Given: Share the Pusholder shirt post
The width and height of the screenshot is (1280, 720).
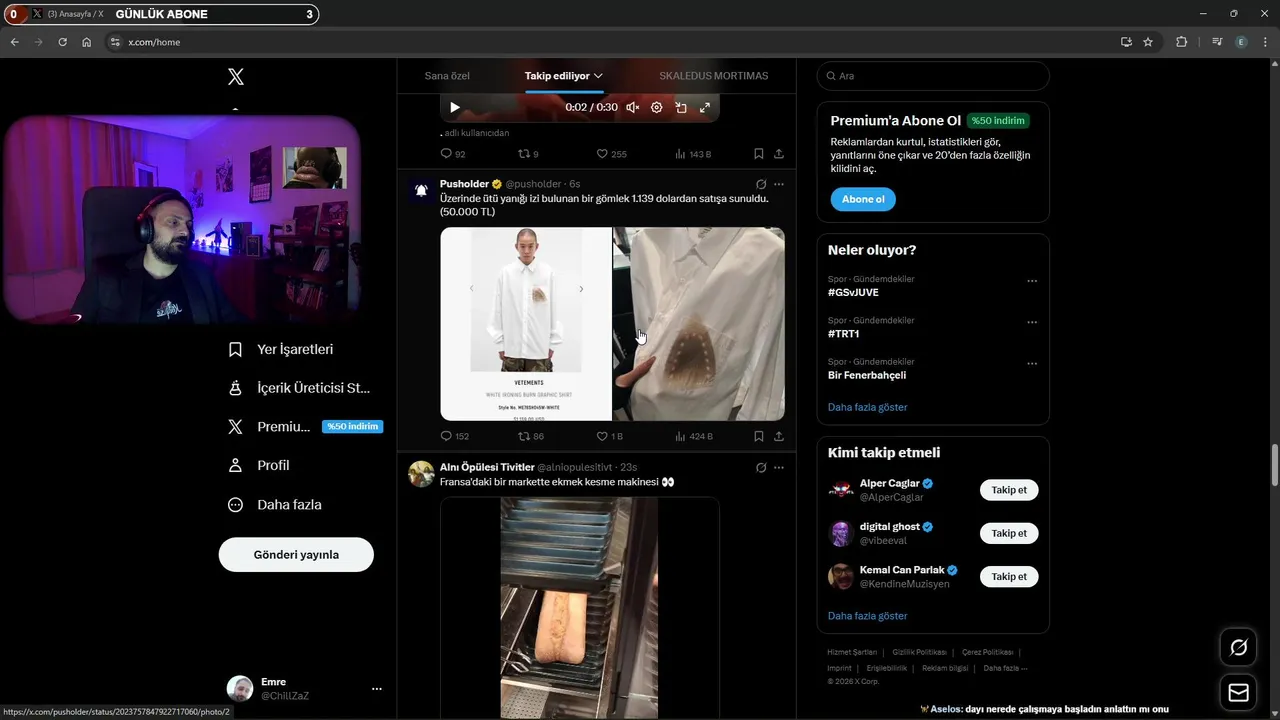Looking at the screenshot, I should pos(779,436).
